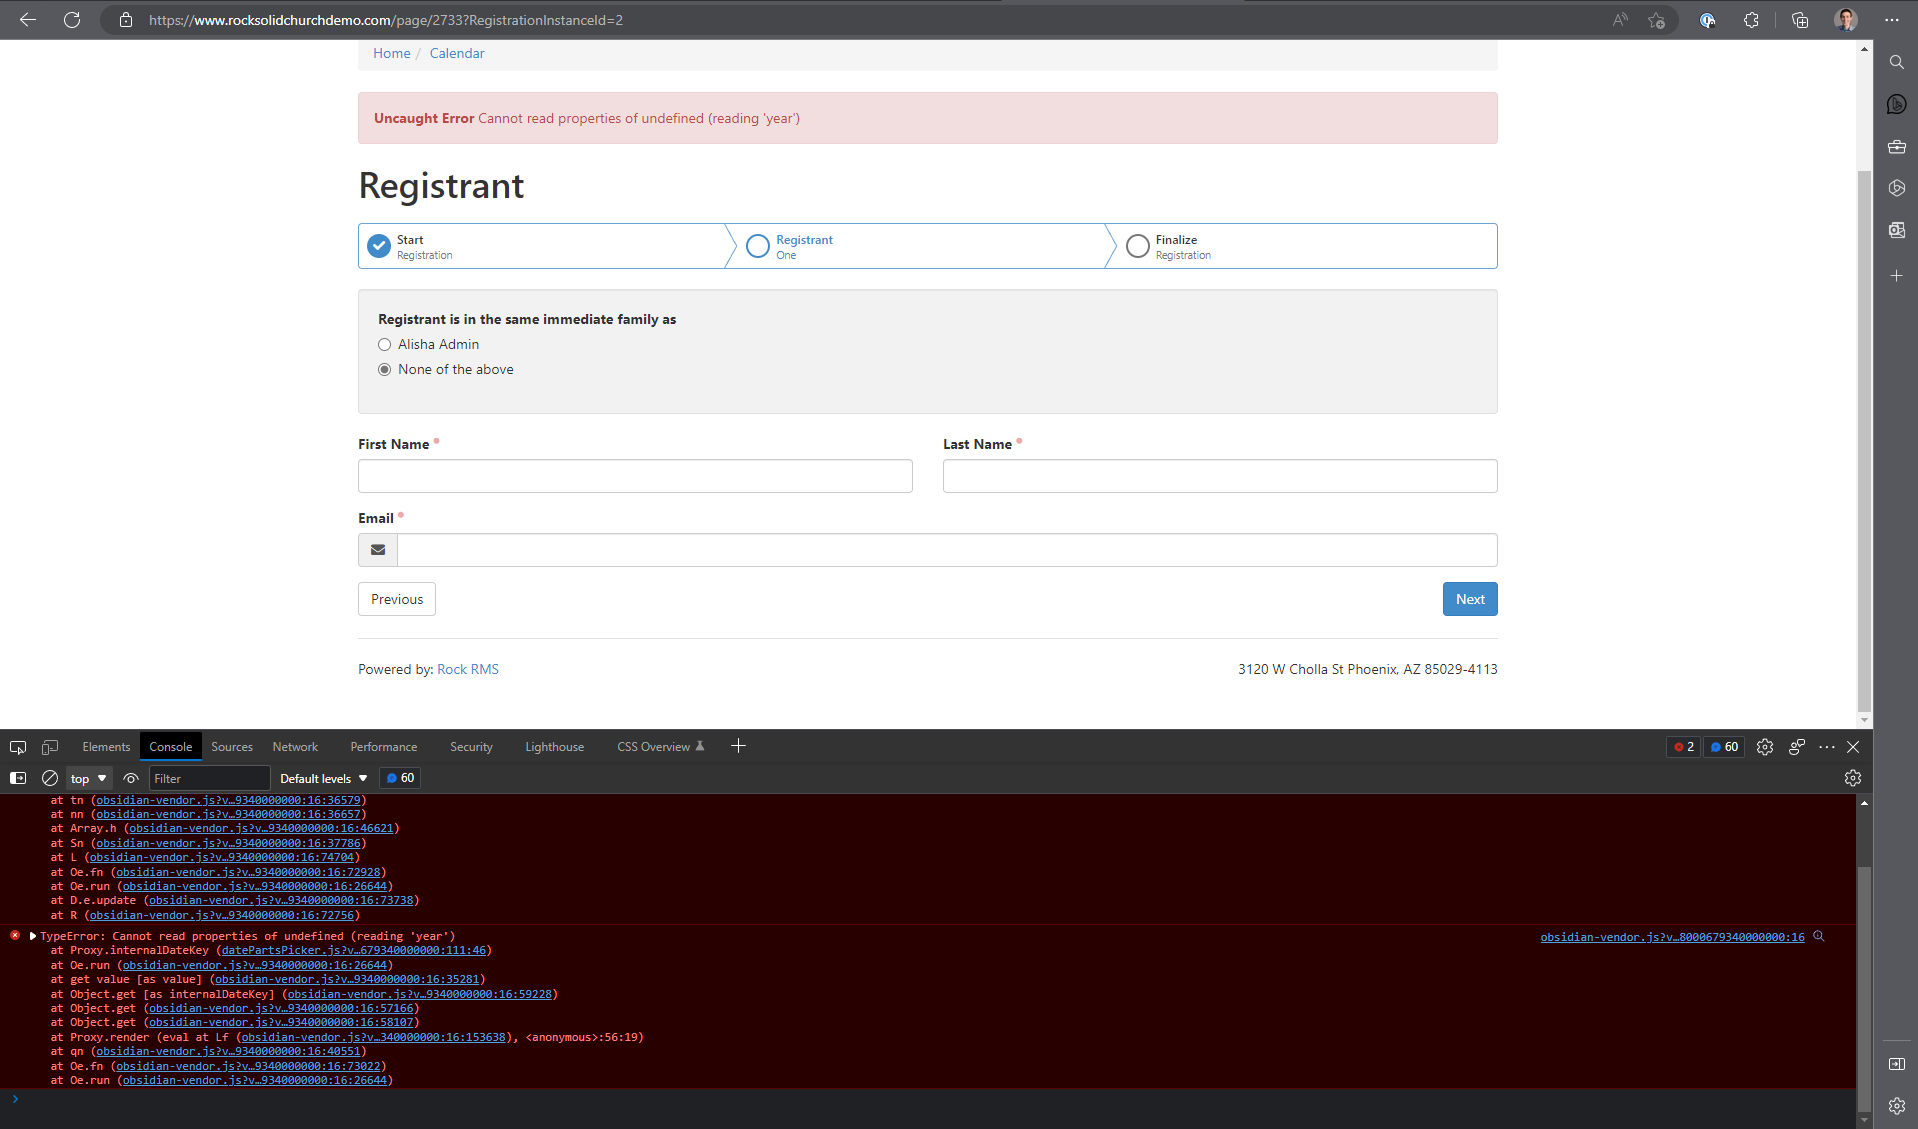Image resolution: width=1918 pixels, height=1129 pixels.
Task: Click the console Filter box
Action: 209,778
